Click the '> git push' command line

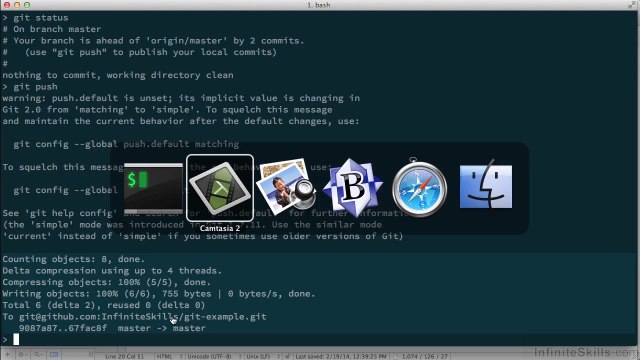[30, 87]
